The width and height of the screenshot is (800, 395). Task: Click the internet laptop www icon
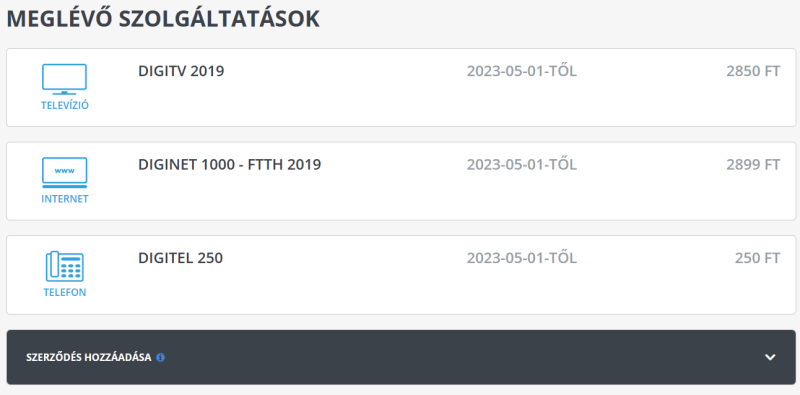coord(64,172)
